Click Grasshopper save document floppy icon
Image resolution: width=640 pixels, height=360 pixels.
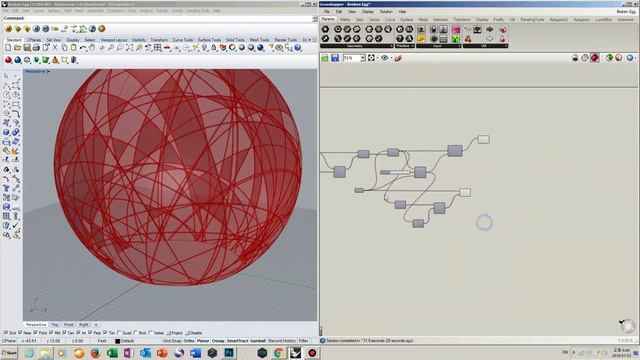tap(335, 58)
